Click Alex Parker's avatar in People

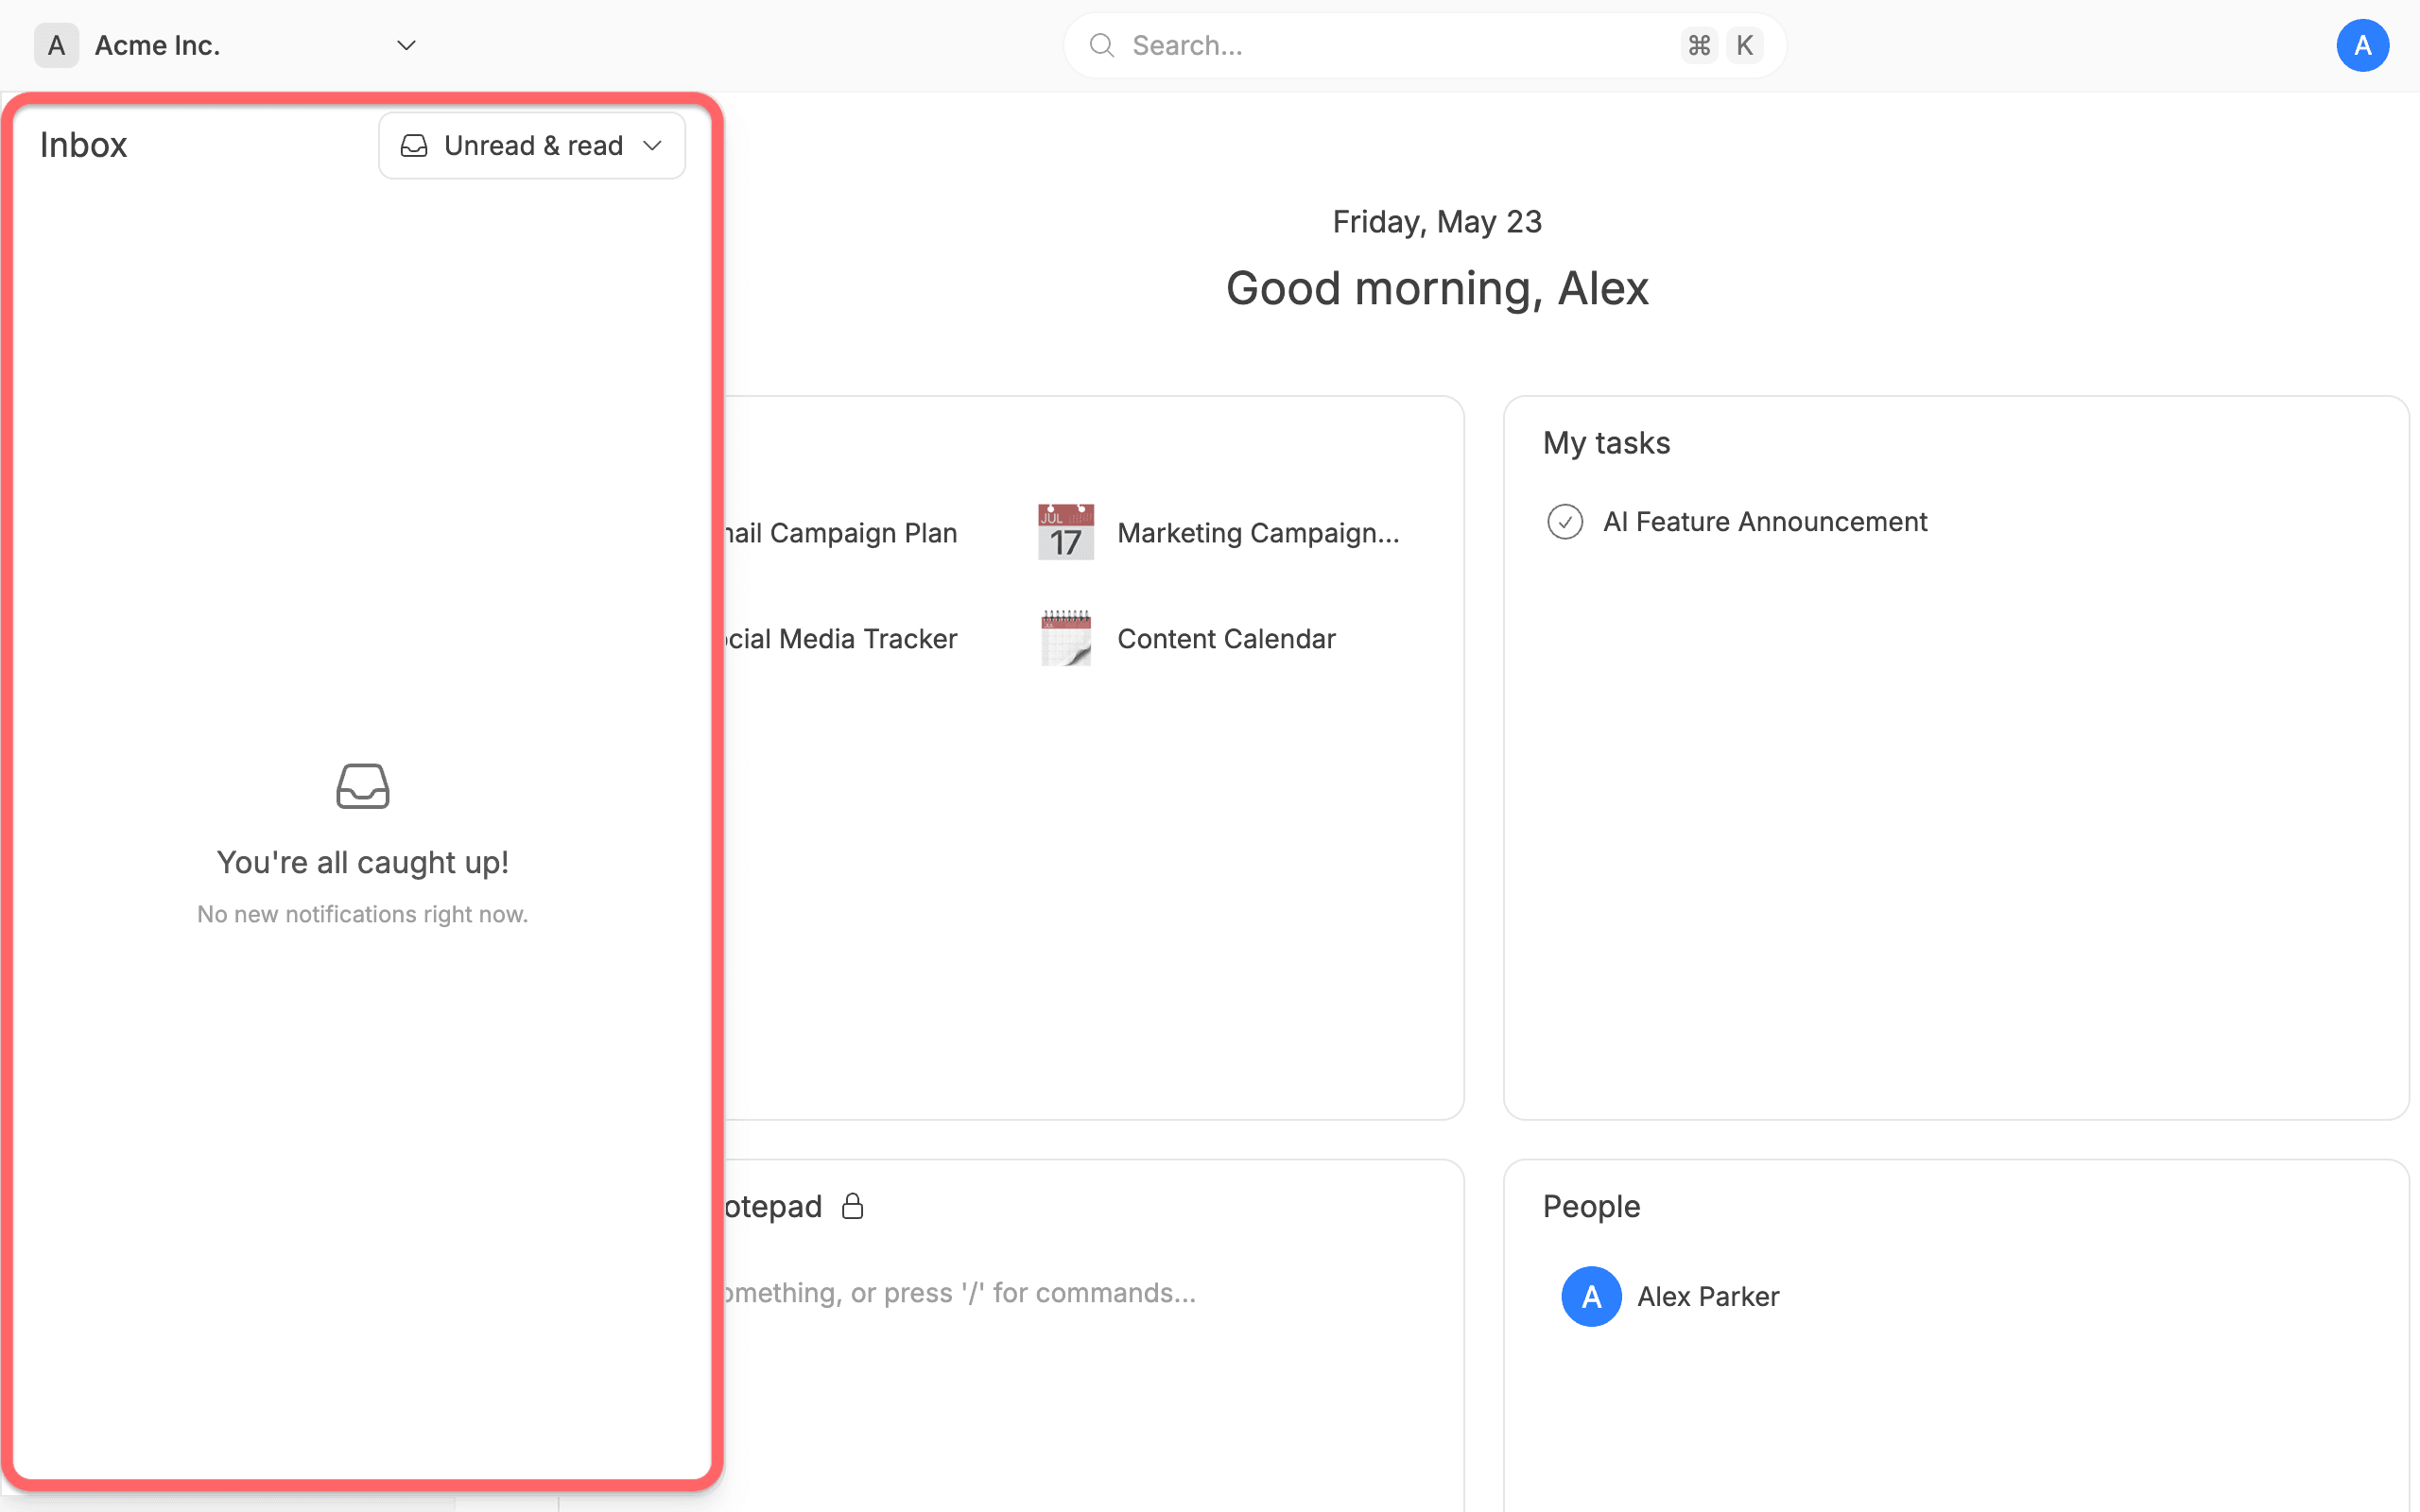tap(1591, 1297)
